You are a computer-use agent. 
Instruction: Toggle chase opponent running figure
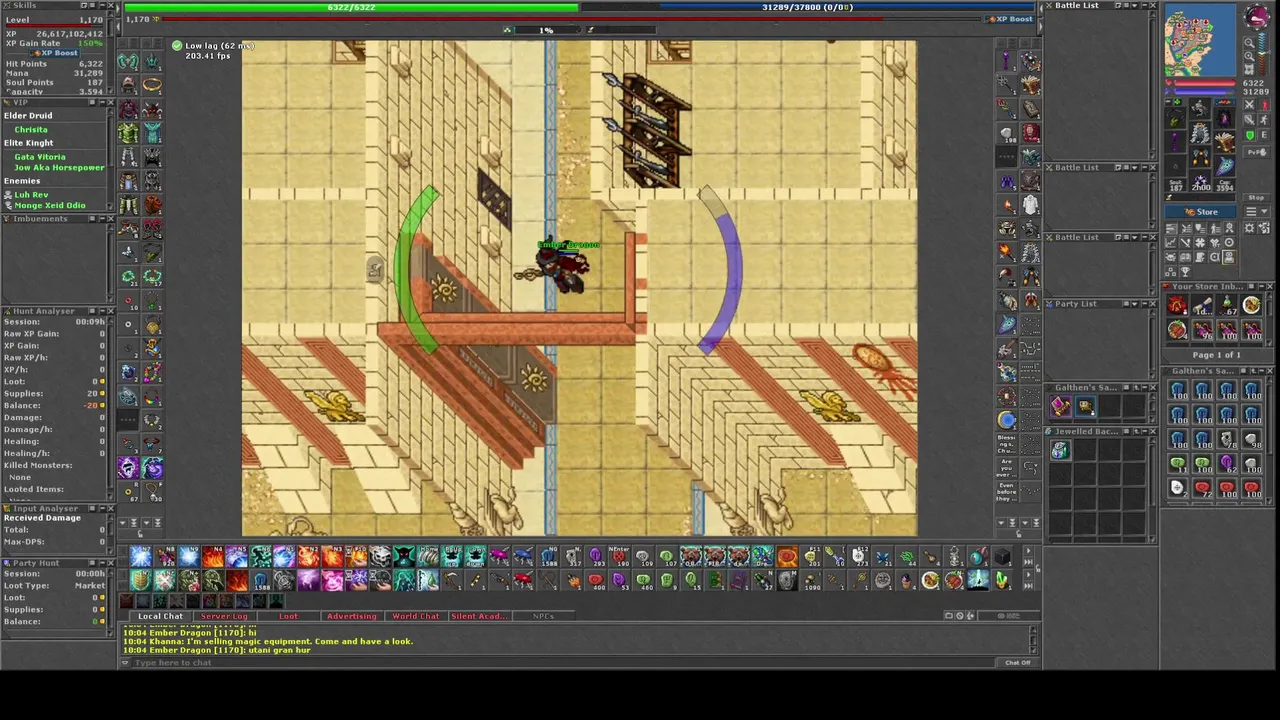tap(1262, 122)
